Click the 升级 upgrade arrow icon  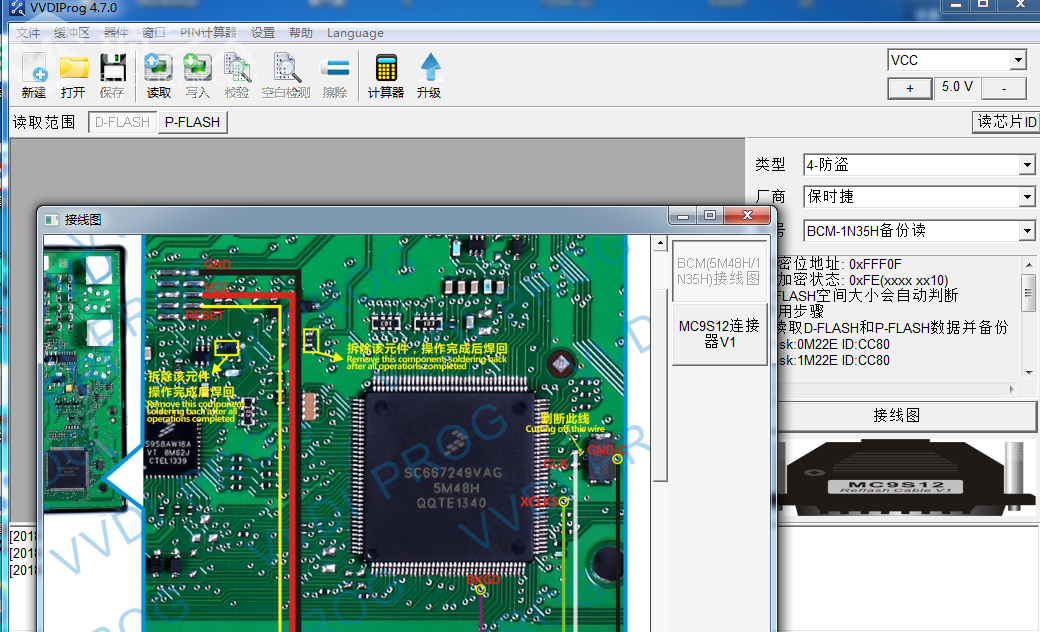click(x=429, y=76)
